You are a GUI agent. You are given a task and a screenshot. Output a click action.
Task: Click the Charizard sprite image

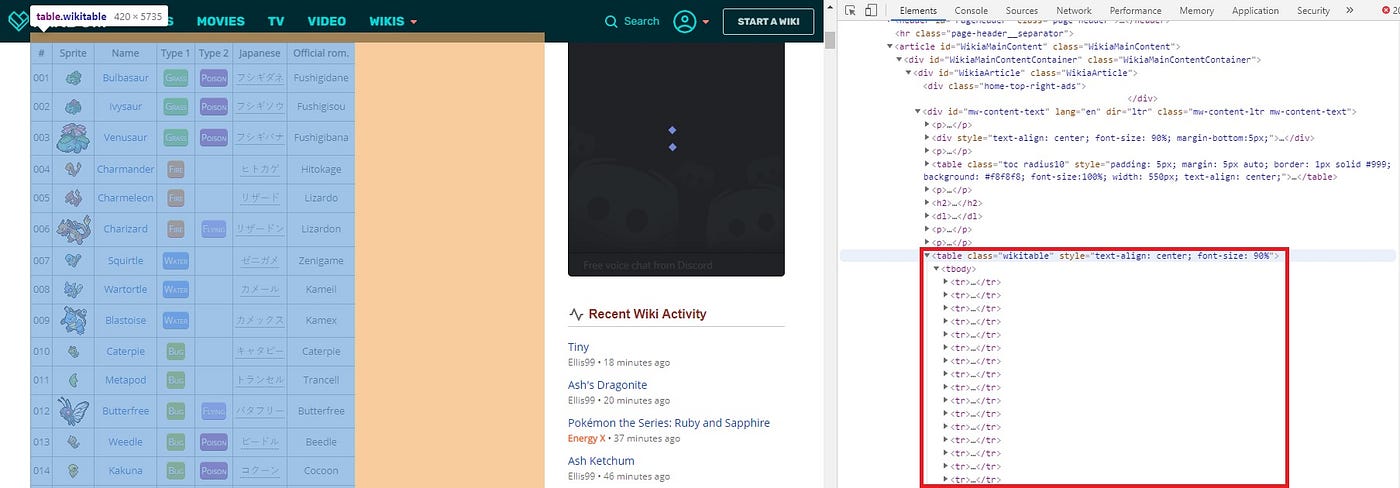tap(73, 229)
